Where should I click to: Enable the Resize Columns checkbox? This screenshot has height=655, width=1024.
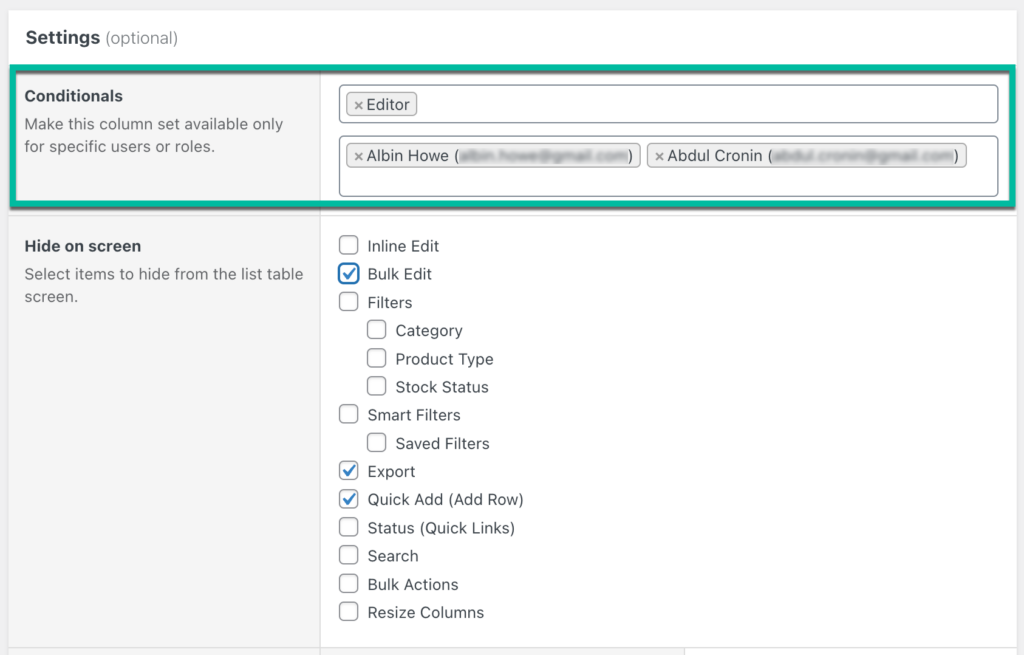tap(348, 611)
